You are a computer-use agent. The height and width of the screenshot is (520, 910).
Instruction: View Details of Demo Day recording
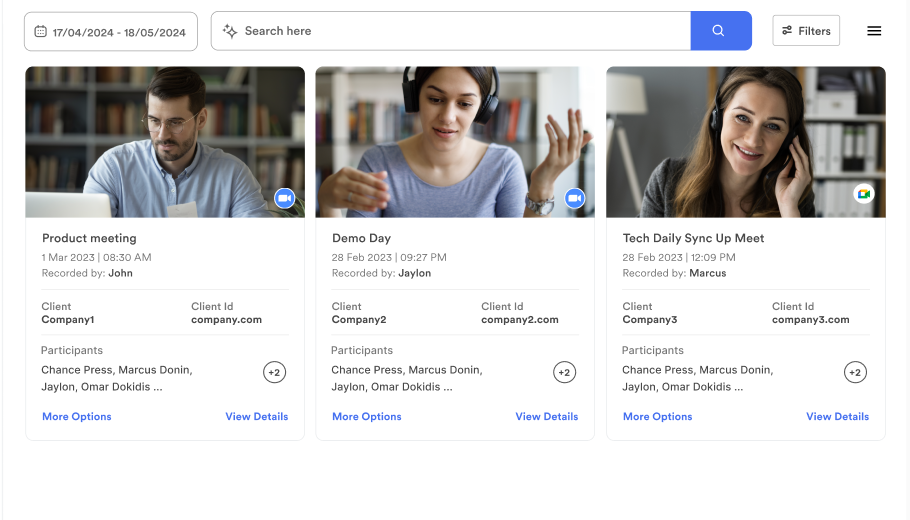click(547, 417)
